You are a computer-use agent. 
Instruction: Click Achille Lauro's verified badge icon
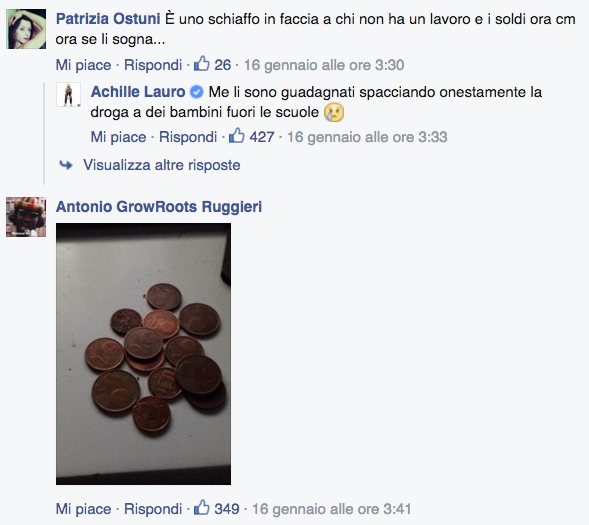pos(196,92)
